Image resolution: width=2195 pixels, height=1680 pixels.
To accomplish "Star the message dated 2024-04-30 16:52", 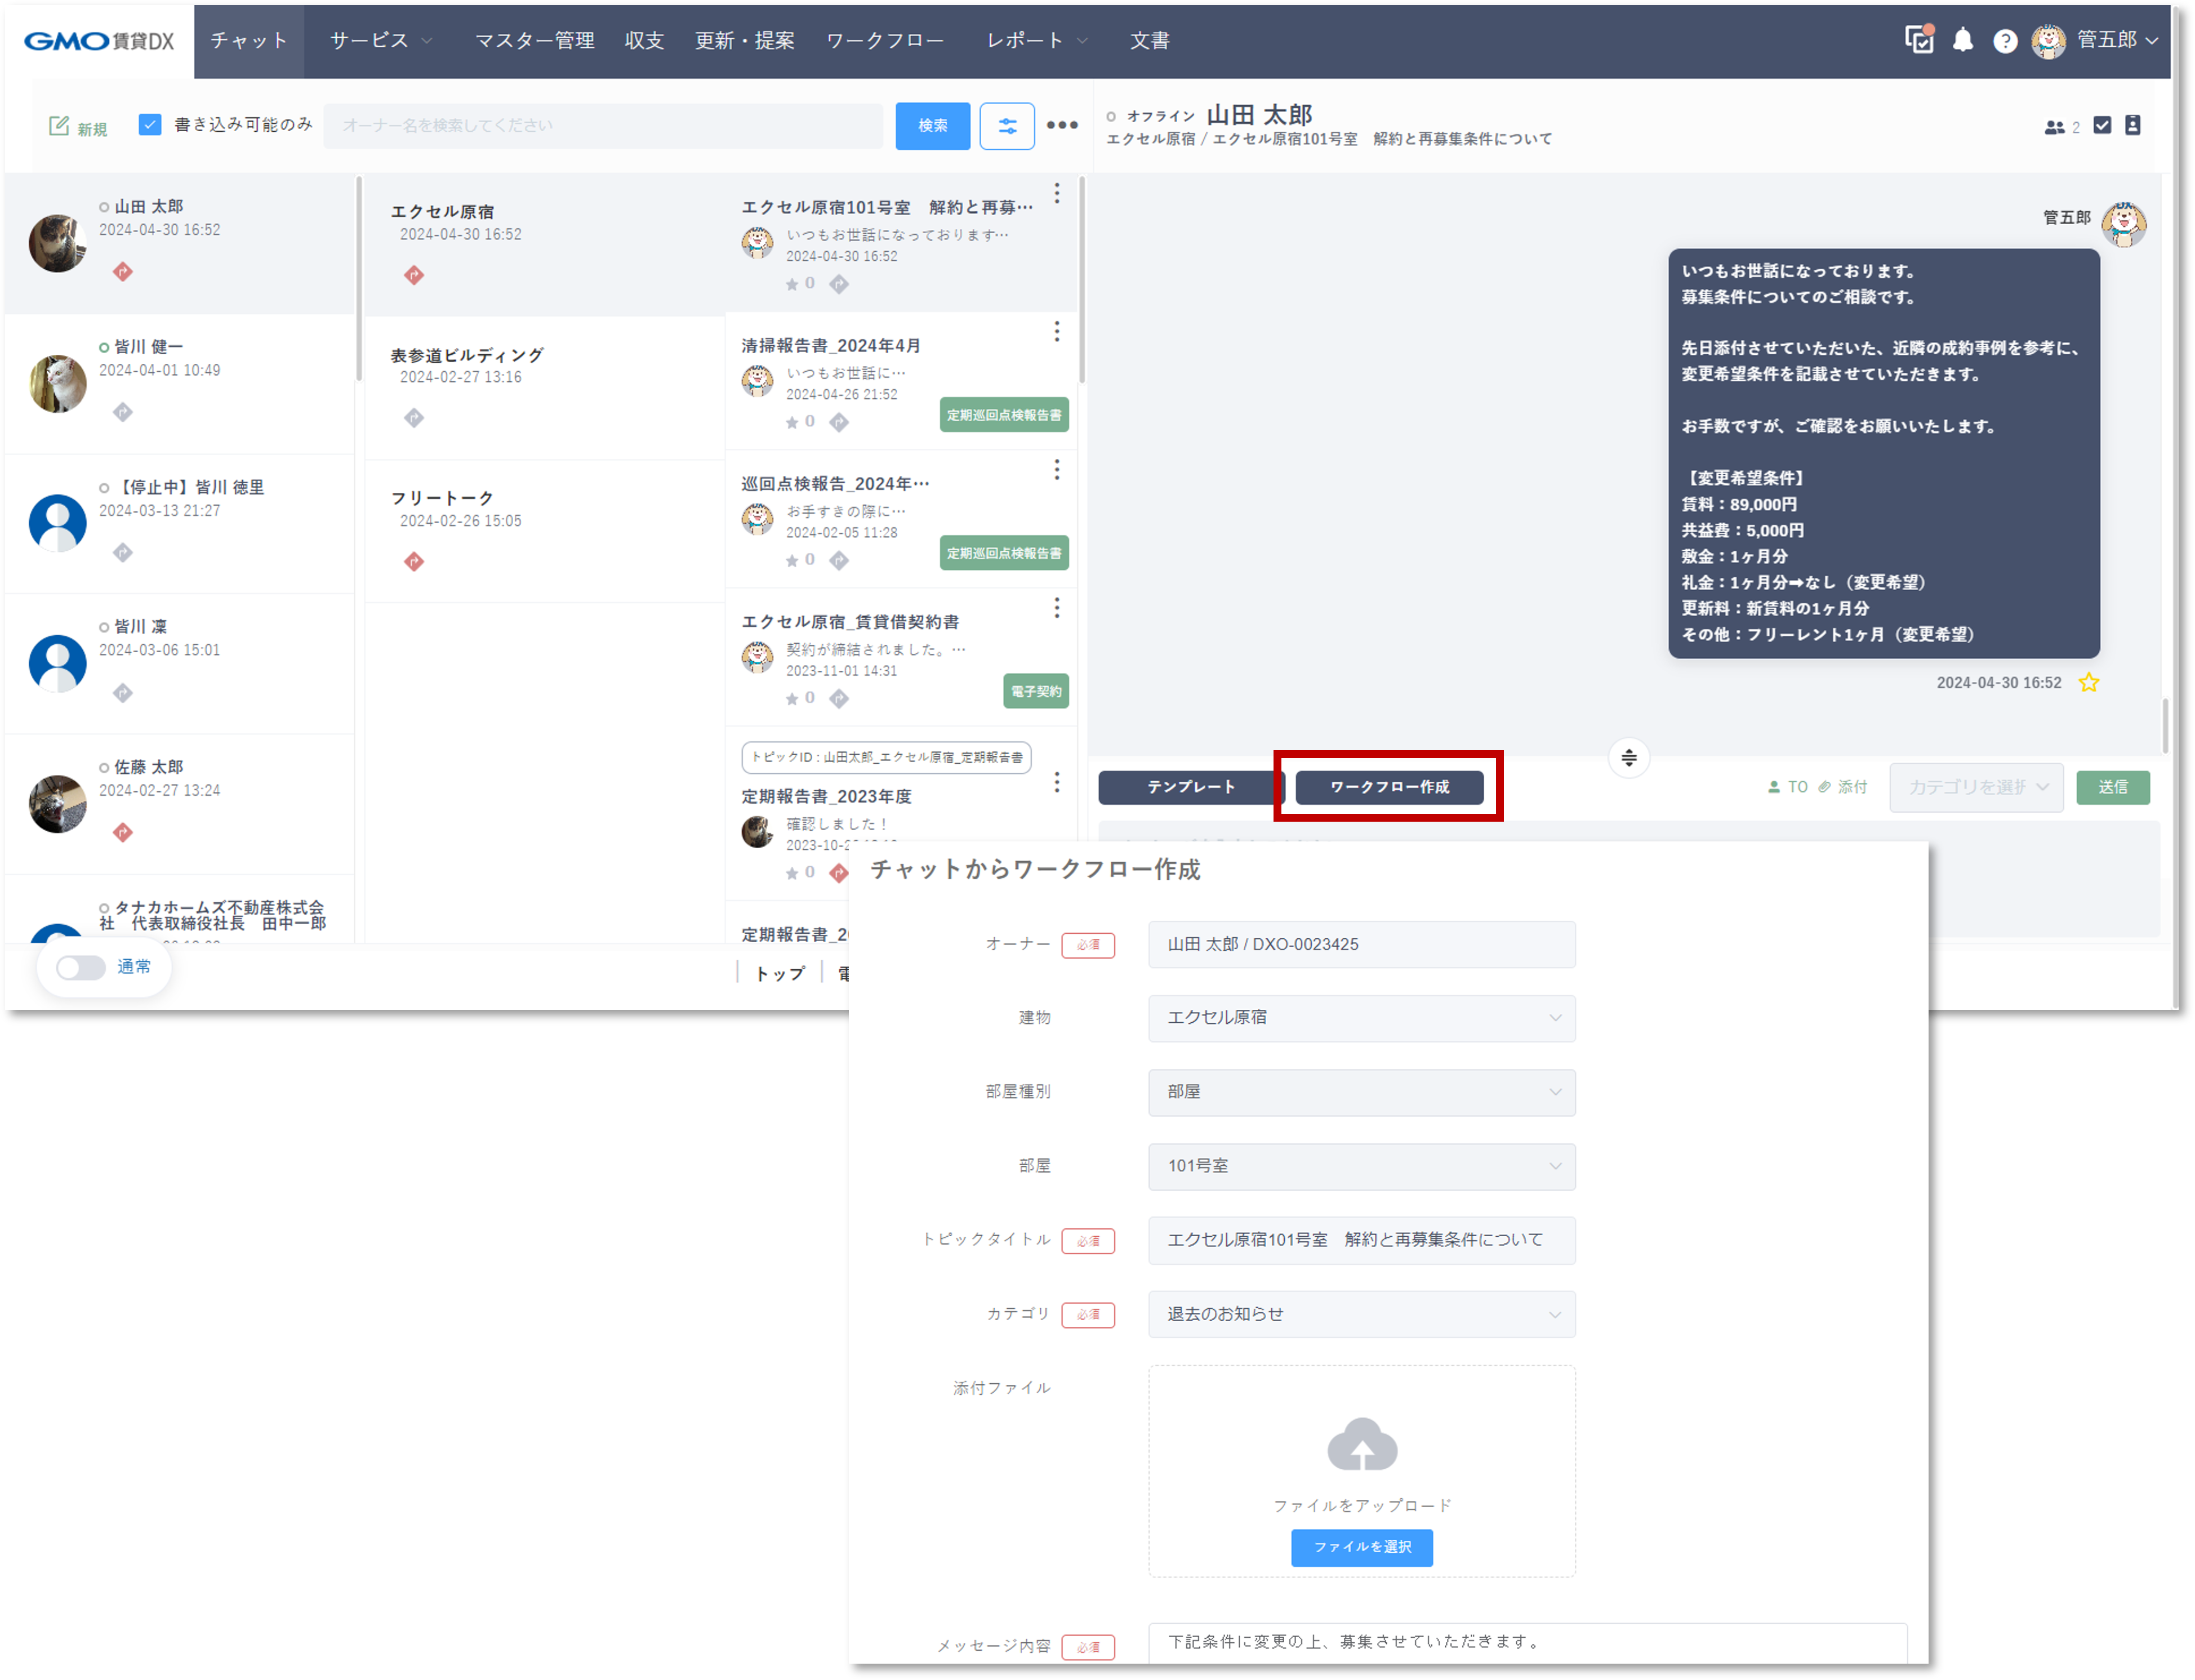I will click(x=2088, y=683).
